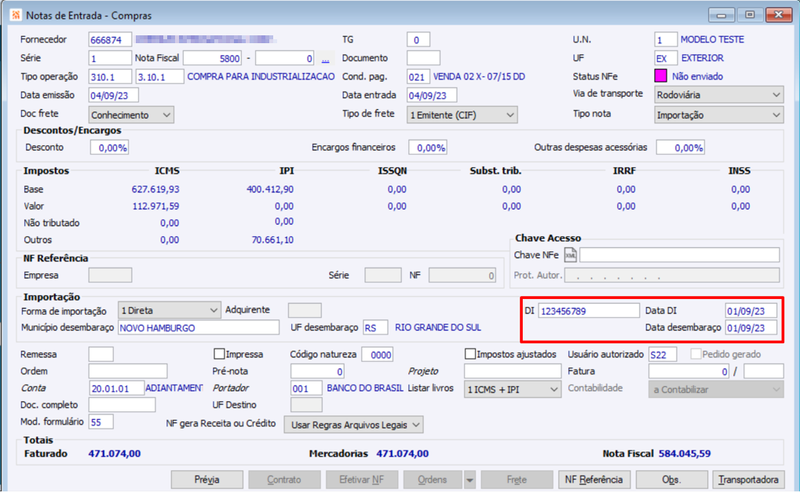The width and height of the screenshot is (800, 493).
Task: Enable the Impostos ajustados checkbox
Action: pyautogui.click(x=470, y=354)
